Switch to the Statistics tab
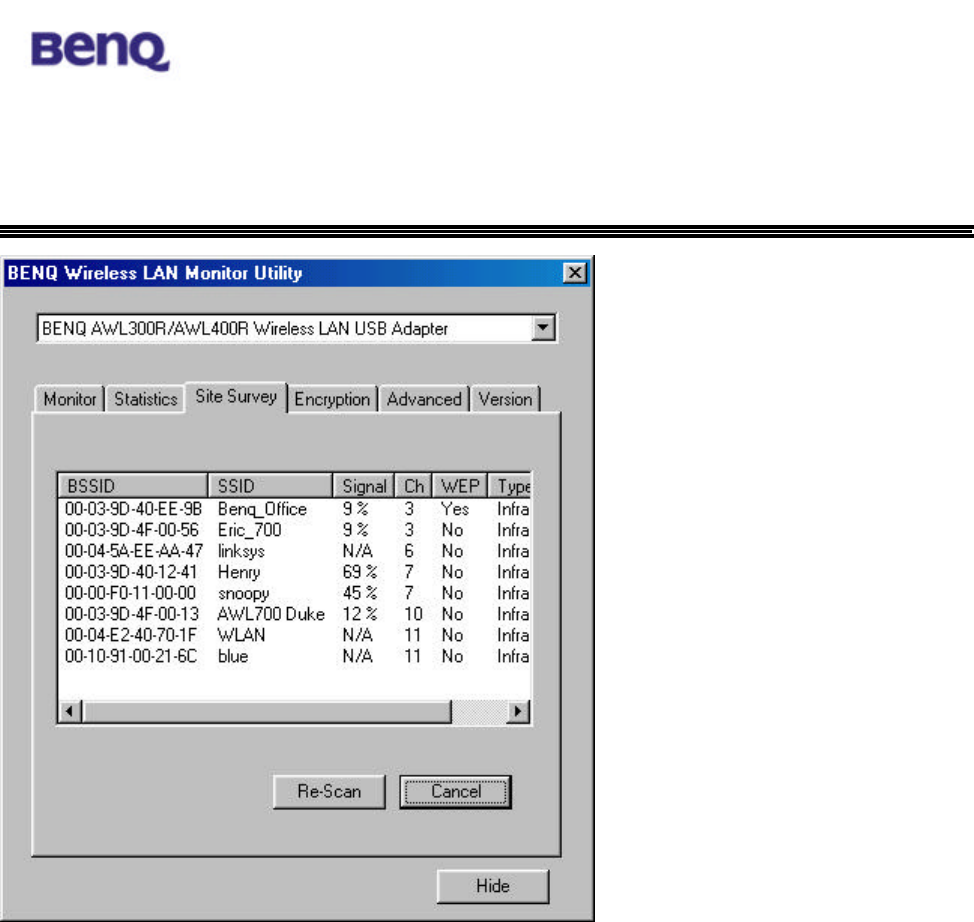Image resolution: width=974 pixels, height=922 pixels. tap(145, 399)
